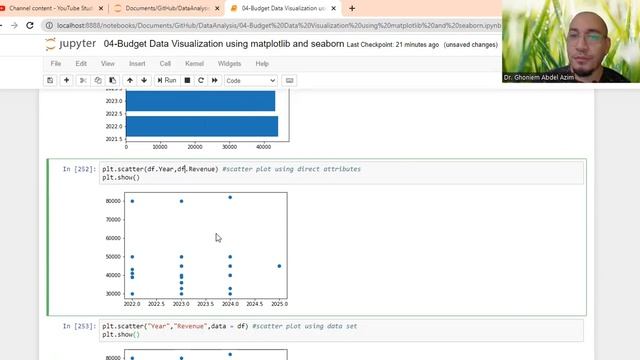Image resolution: width=640 pixels, height=360 pixels.
Task: Cut selected cells with scissors icon
Action: point(83,80)
